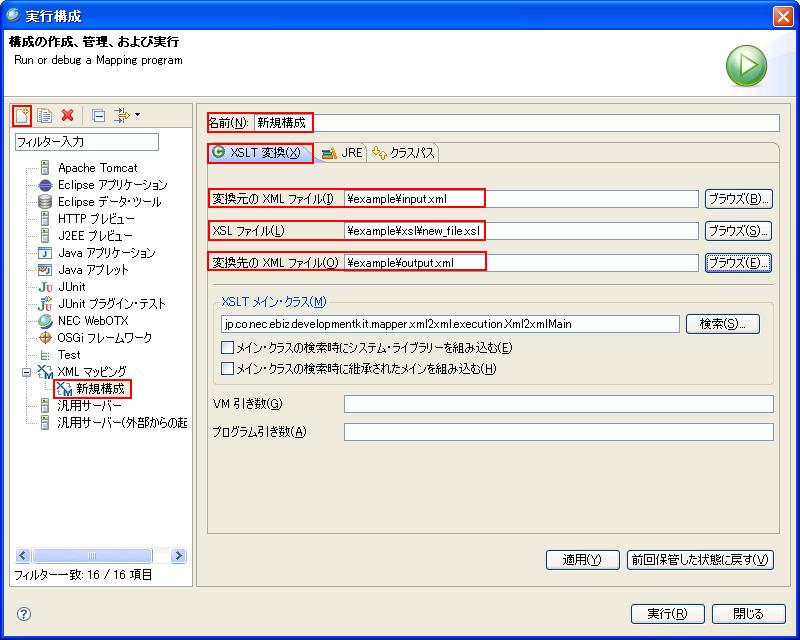Image resolution: width=800 pixels, height=640 pixels.
Task: Switch to the JRE tab
Action: [342, 153]
